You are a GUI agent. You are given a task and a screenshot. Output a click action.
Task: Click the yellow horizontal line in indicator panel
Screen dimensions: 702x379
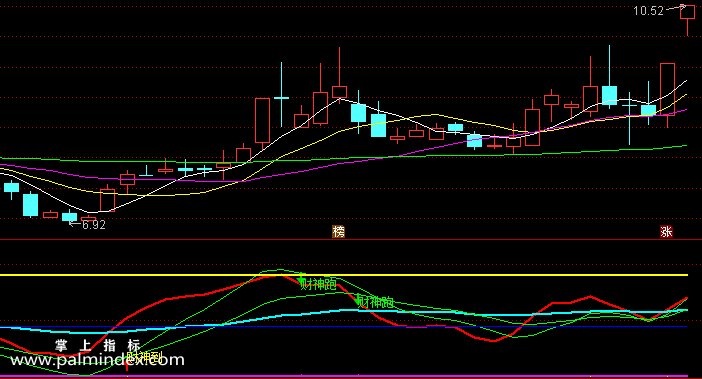(x=344, y=275)
